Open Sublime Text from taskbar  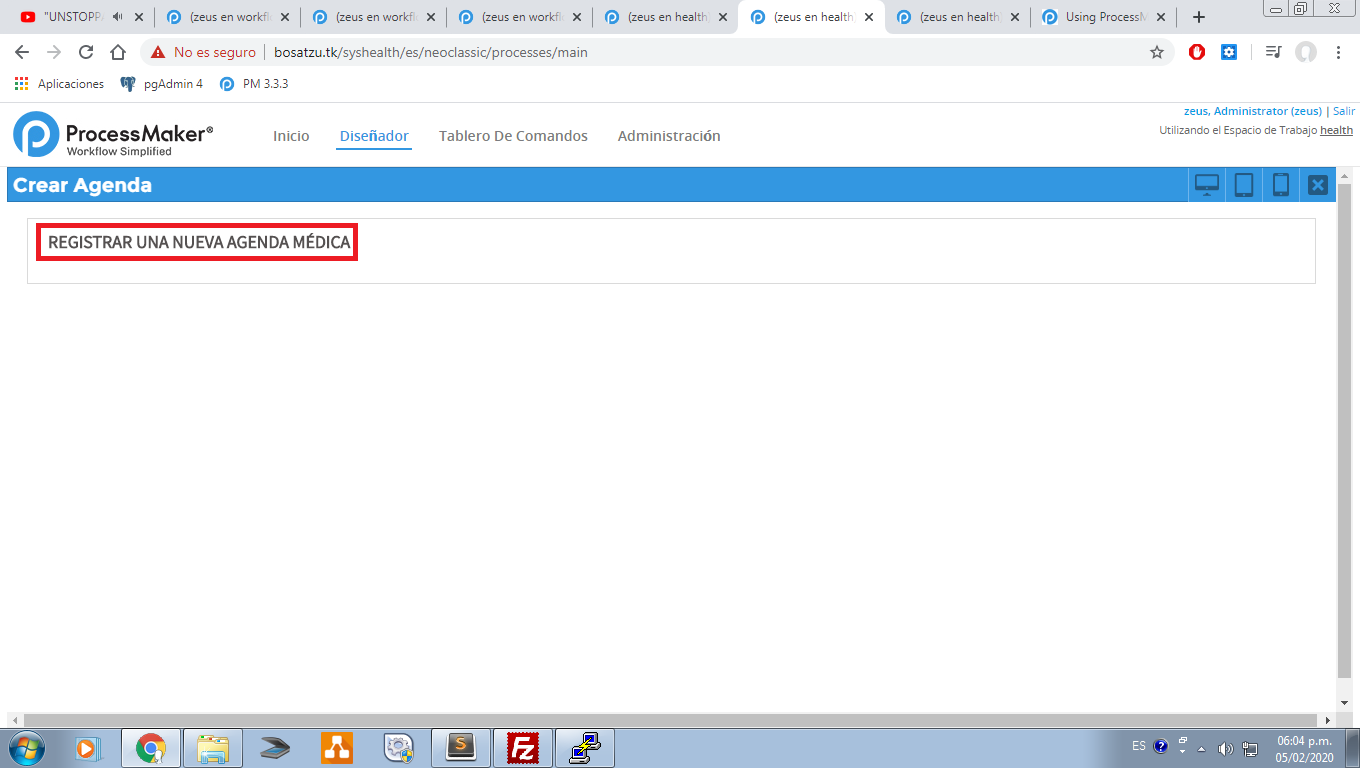pyautogui.click(x=461, y=747)
